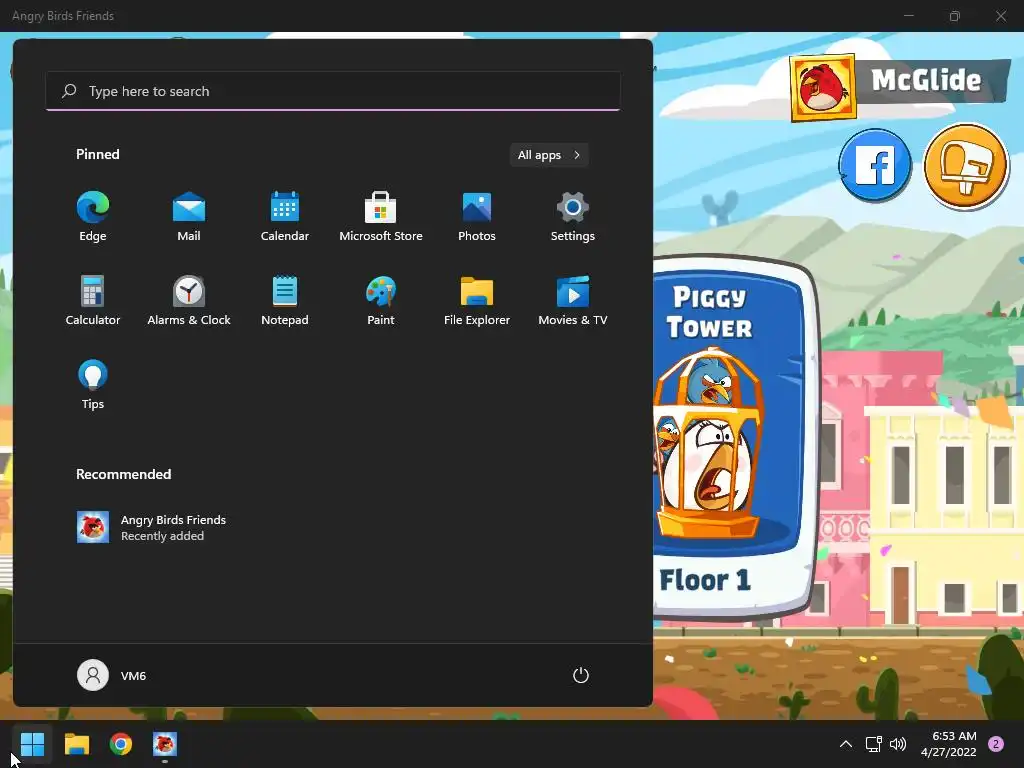This screenshot has width=1024, height=768.
Task: Open the VM6 user account menu
Action: [112, 675]
